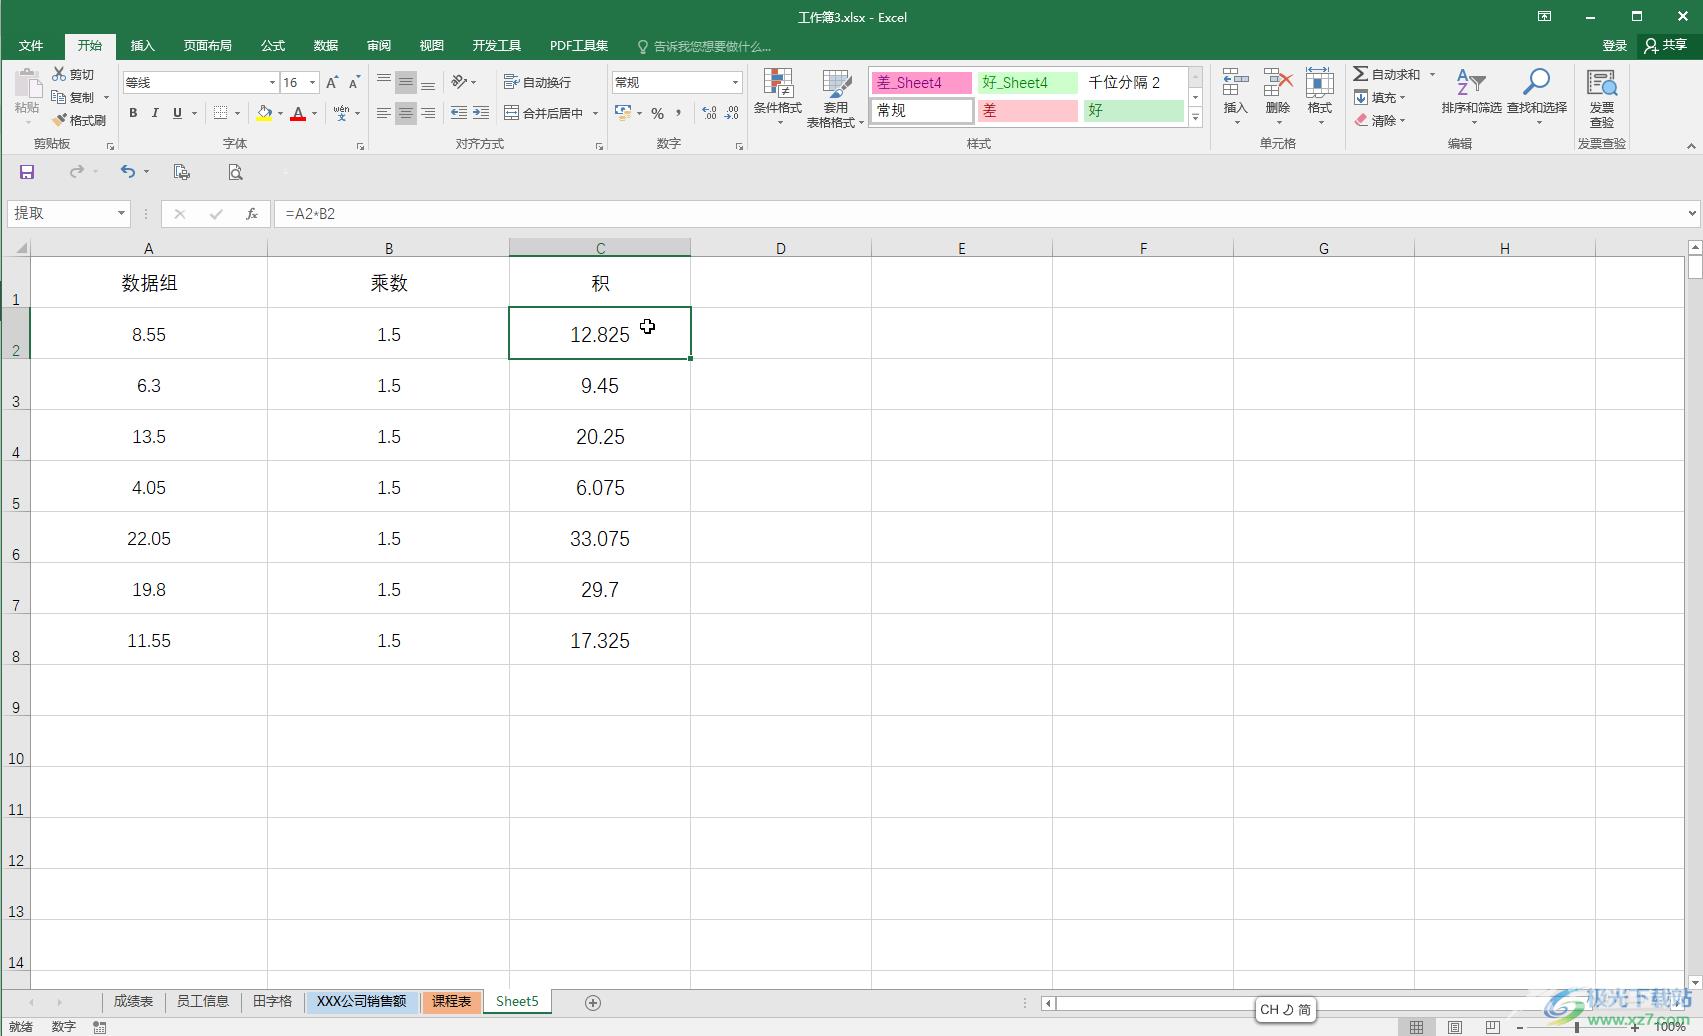This screenshot has height=1036, width=1703.
Task: Toggle Wrap Text (自动换行)
Action: point(537,82)
